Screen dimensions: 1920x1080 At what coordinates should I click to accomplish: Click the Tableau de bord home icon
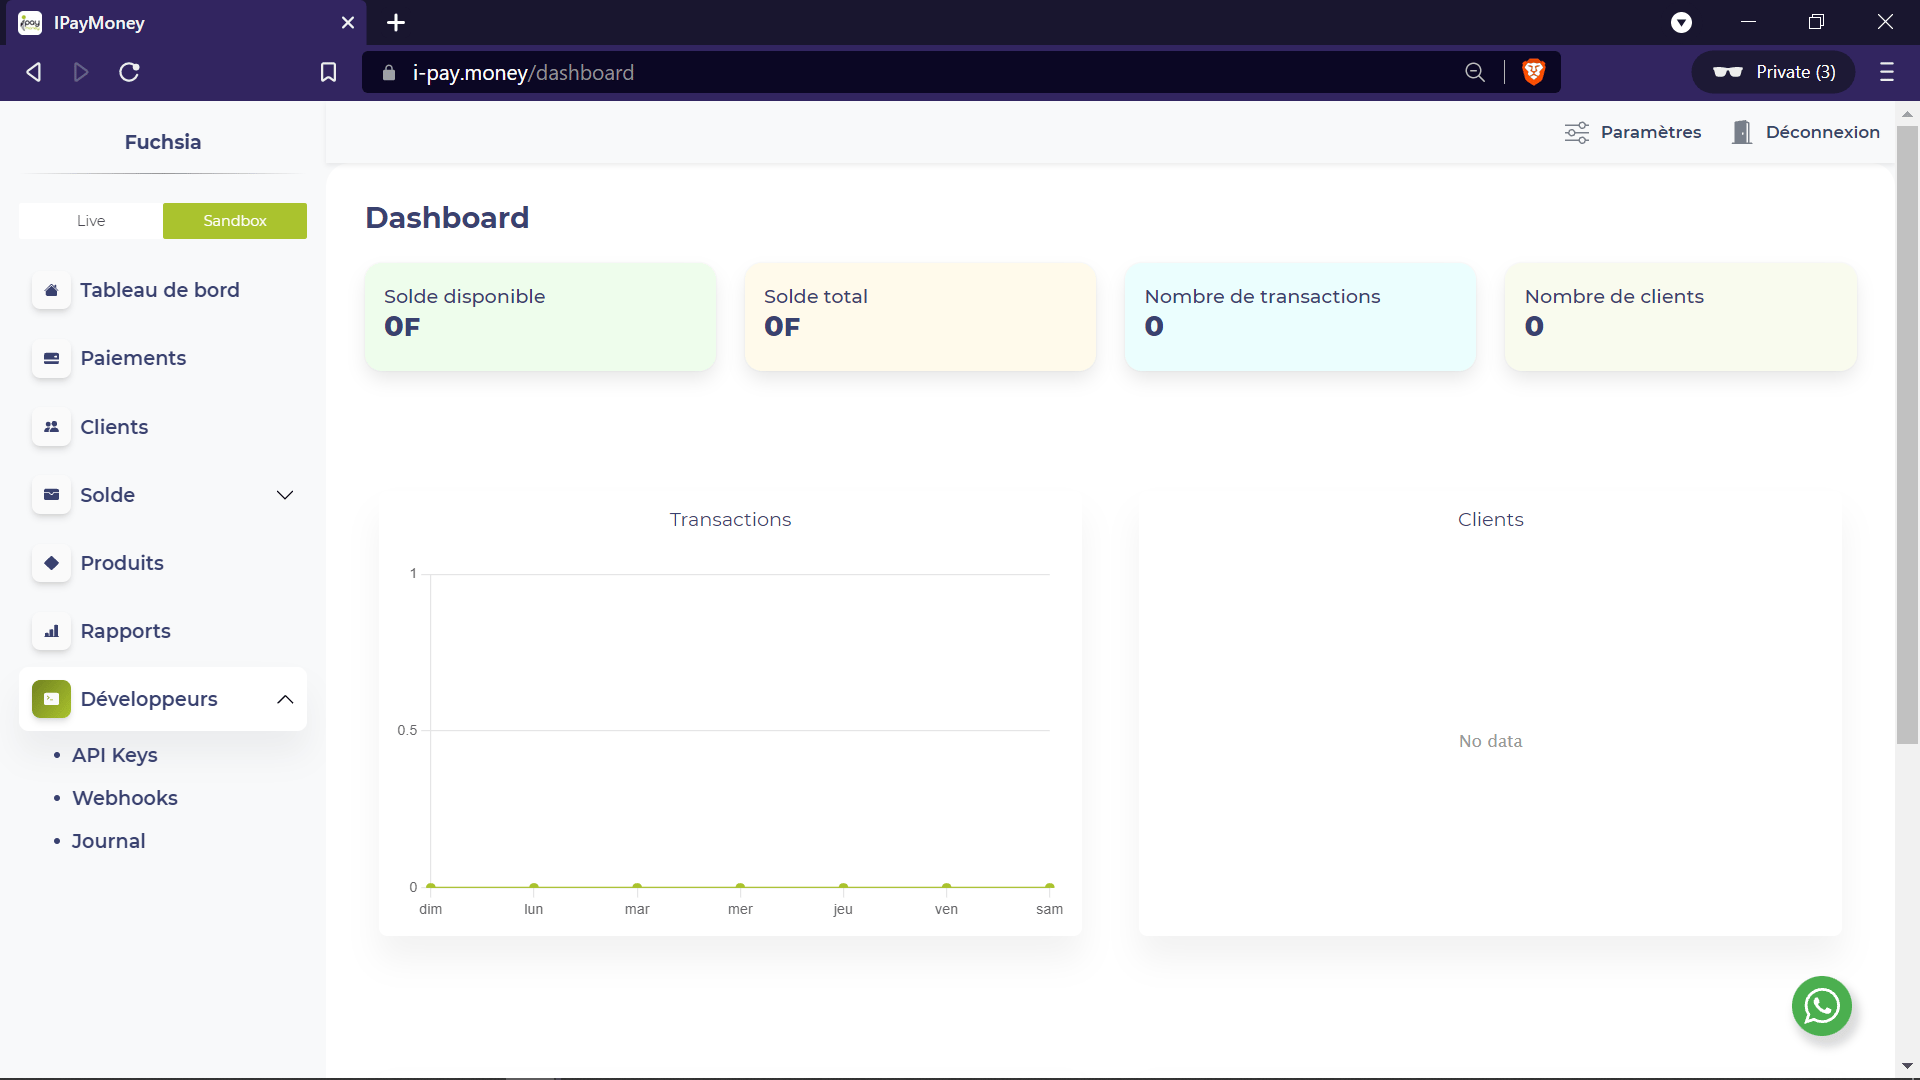coord(51,290)
